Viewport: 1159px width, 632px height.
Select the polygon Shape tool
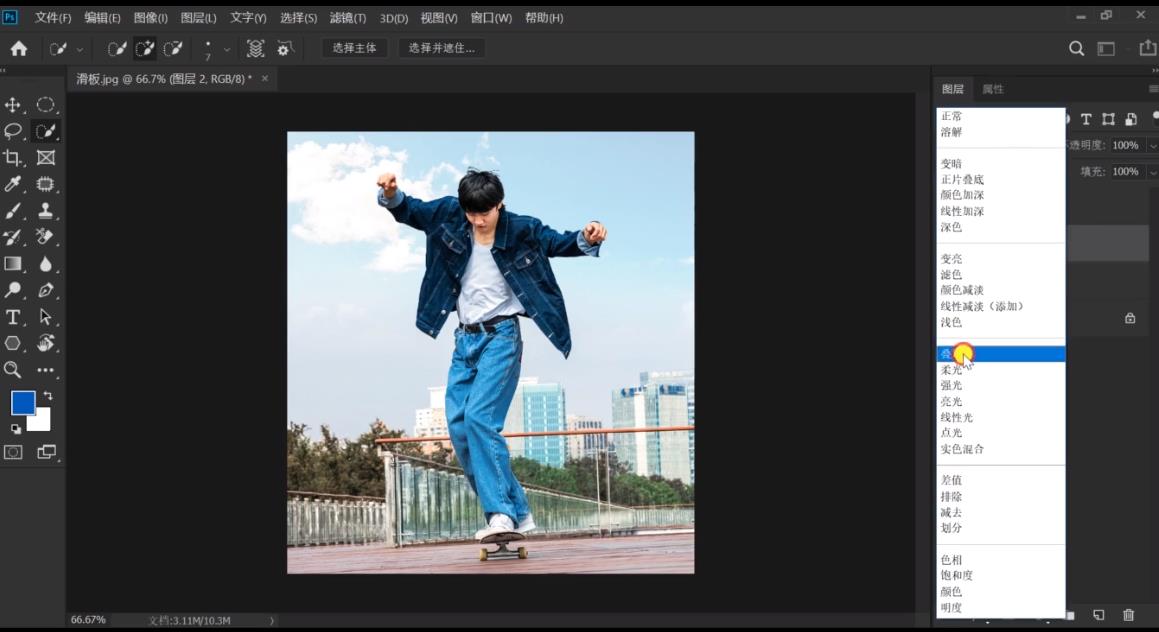click(13, 343)
